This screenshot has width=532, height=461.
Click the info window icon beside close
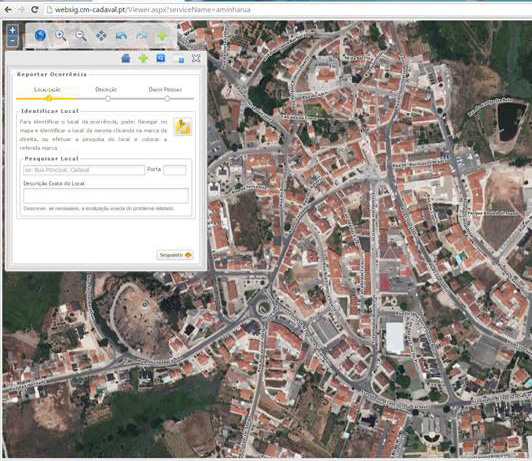(x=179, y=59)
